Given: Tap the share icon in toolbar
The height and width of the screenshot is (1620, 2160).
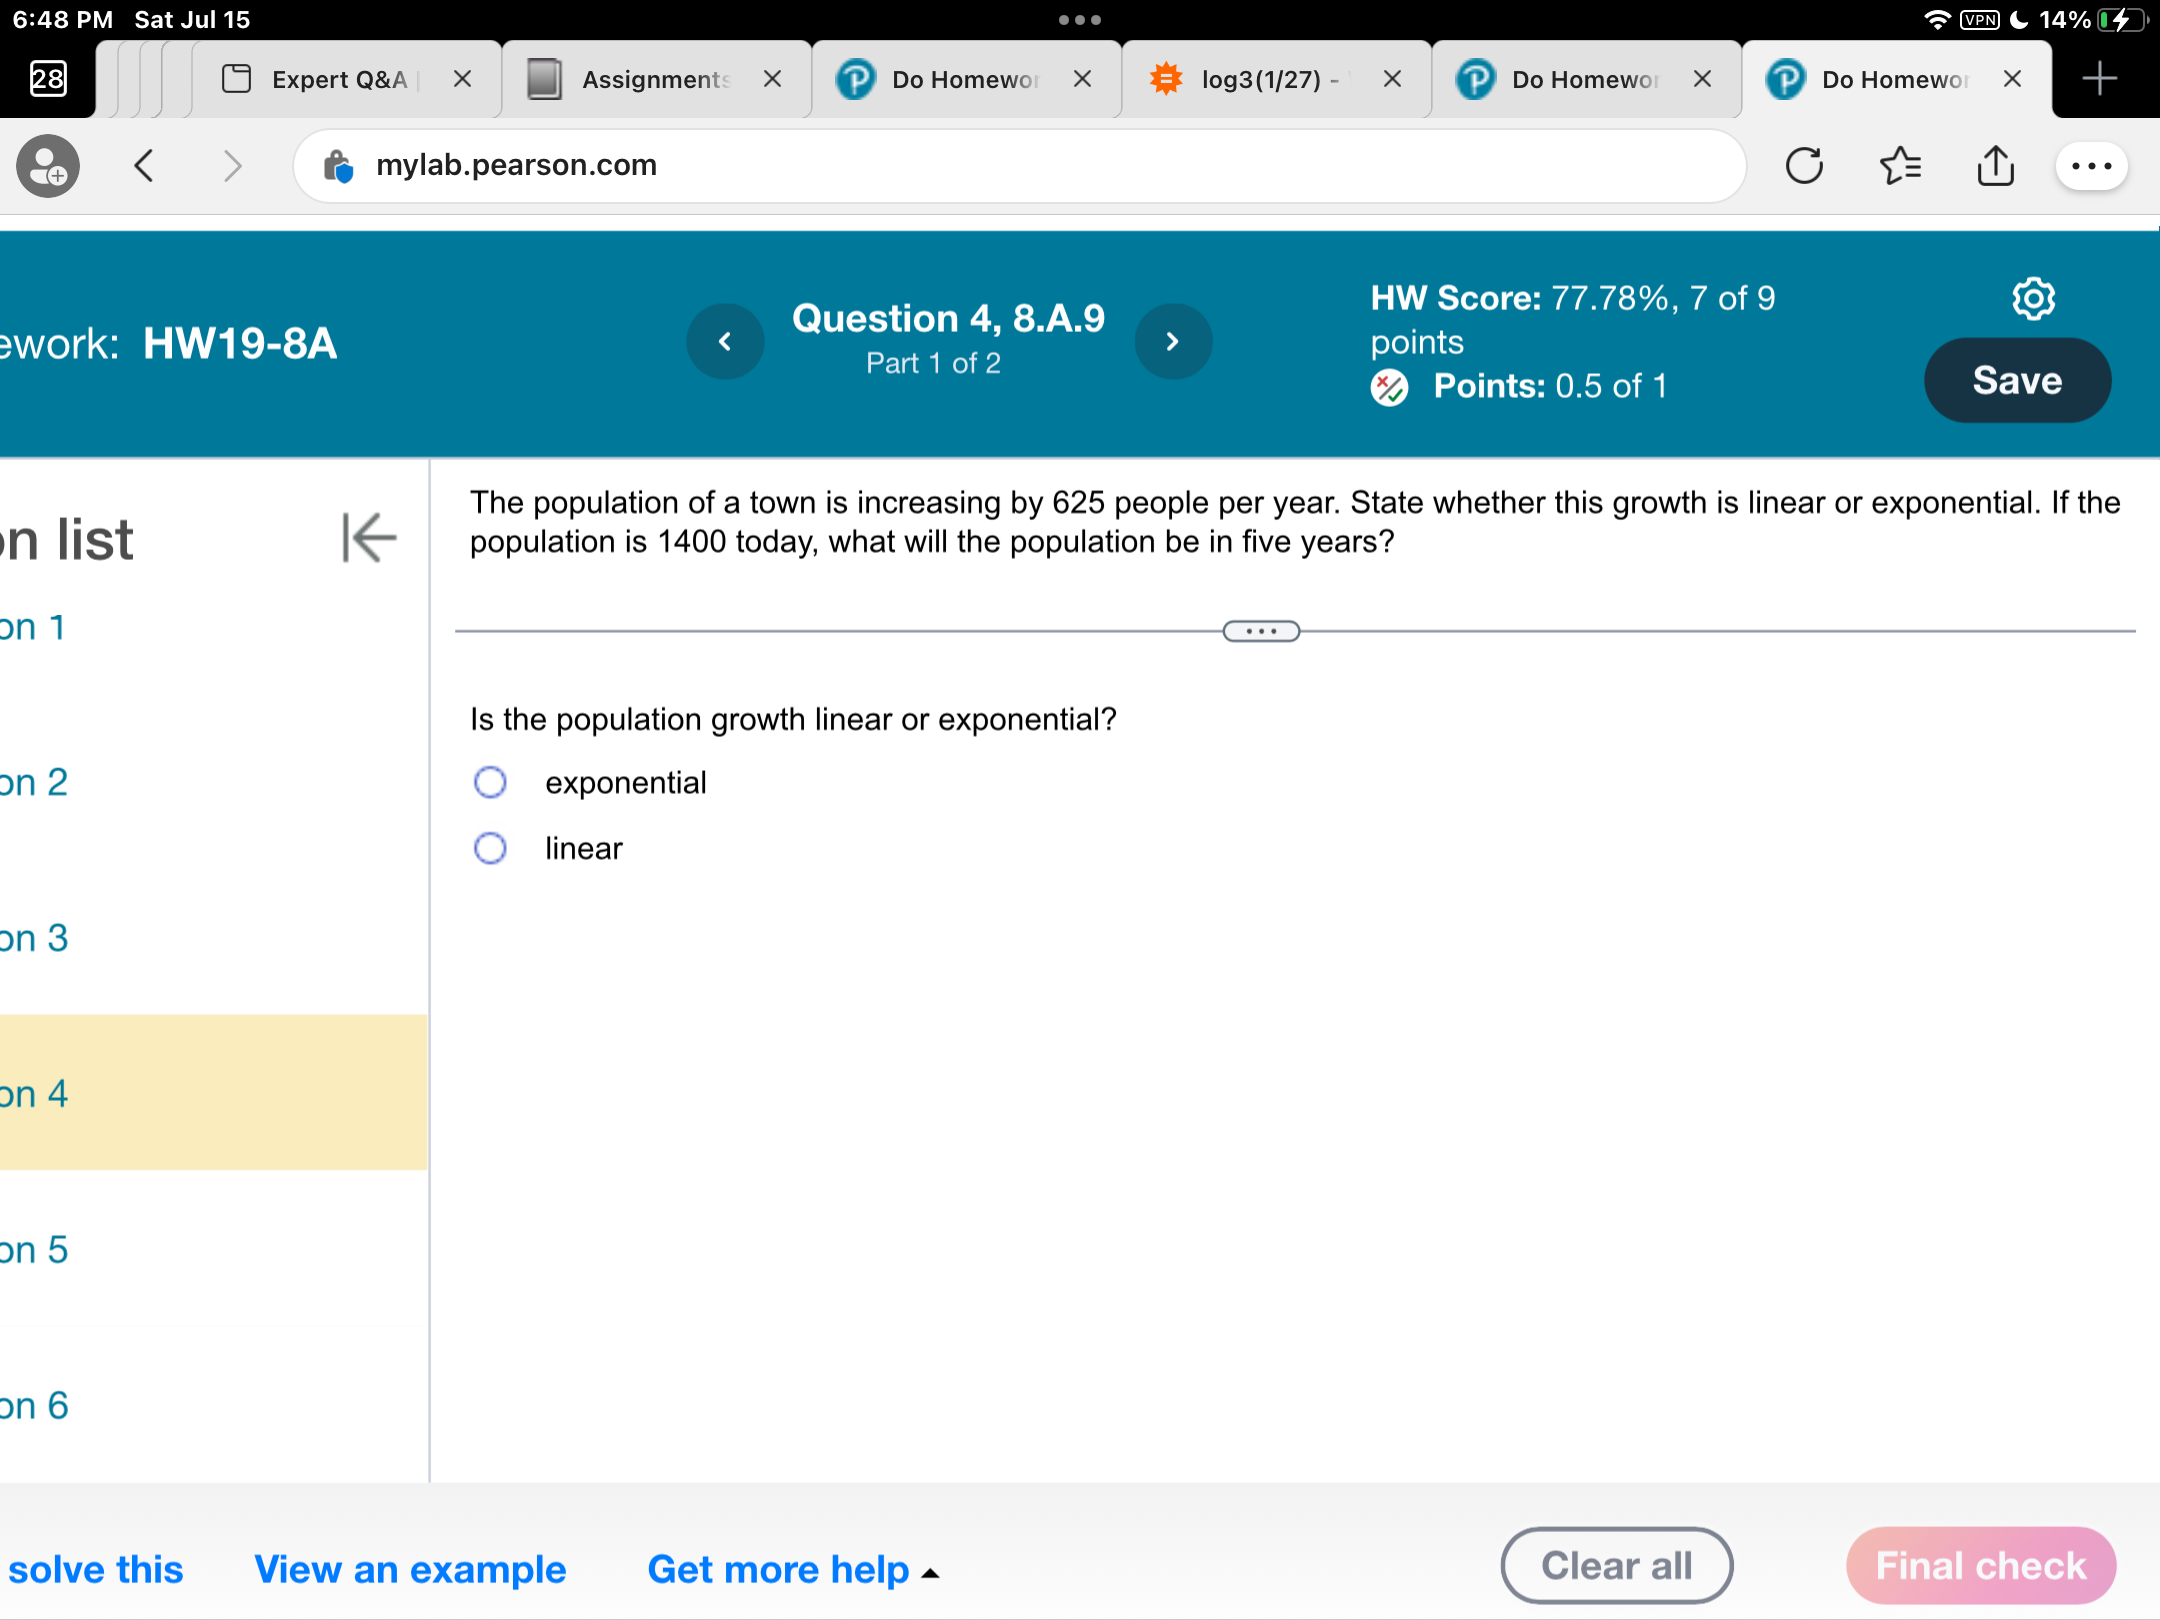Looking at the screenshot, I should tap(1995, 166).
